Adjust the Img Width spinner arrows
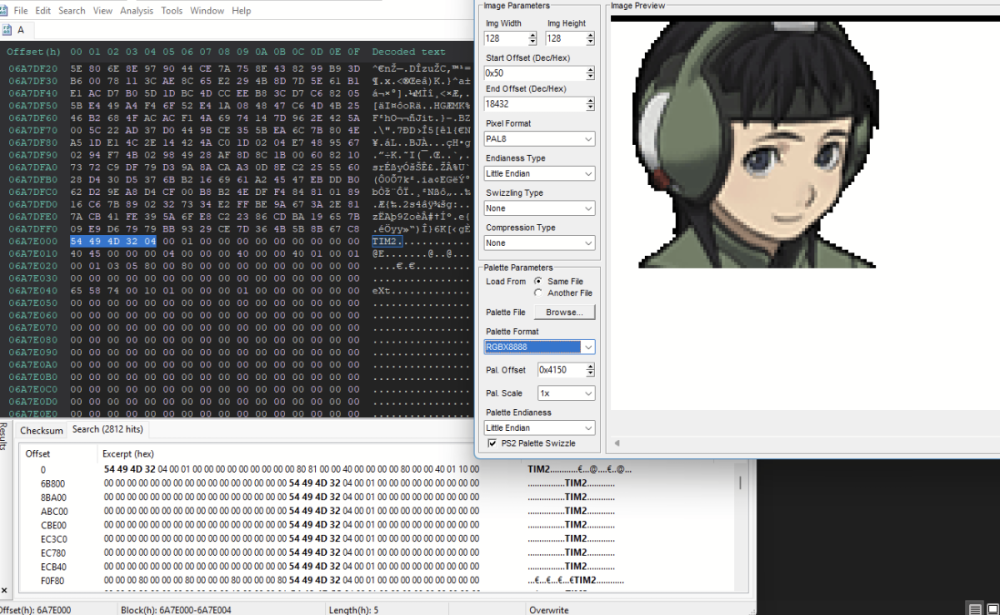Image resolution: width=1000 pixels, height=615 pixels. pos(533,38)
